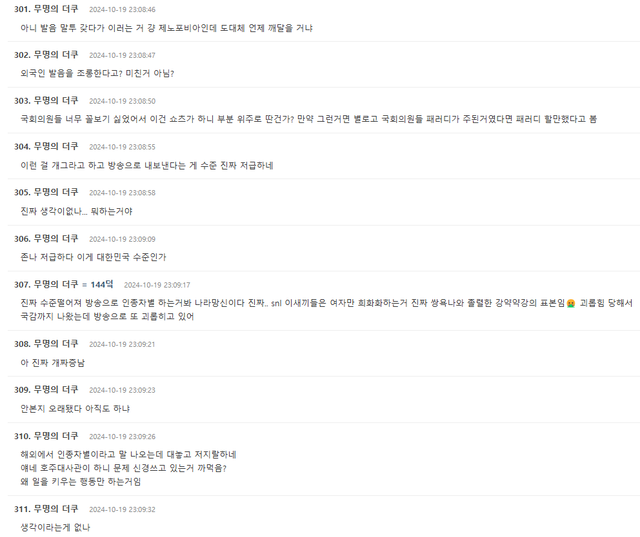
Task: Click timestamp 23:09:17 on comment 307
Action: pyautogui.click(x=157, y=285)
